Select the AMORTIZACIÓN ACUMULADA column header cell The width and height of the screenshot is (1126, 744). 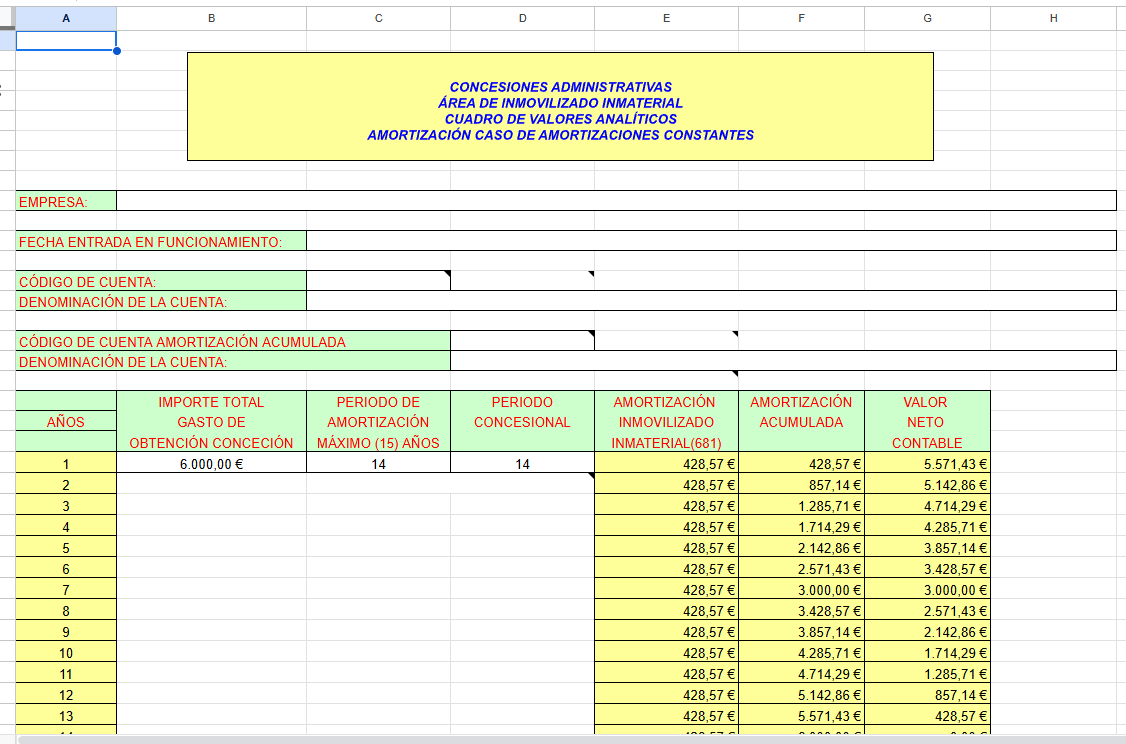[x=801, y=412]
